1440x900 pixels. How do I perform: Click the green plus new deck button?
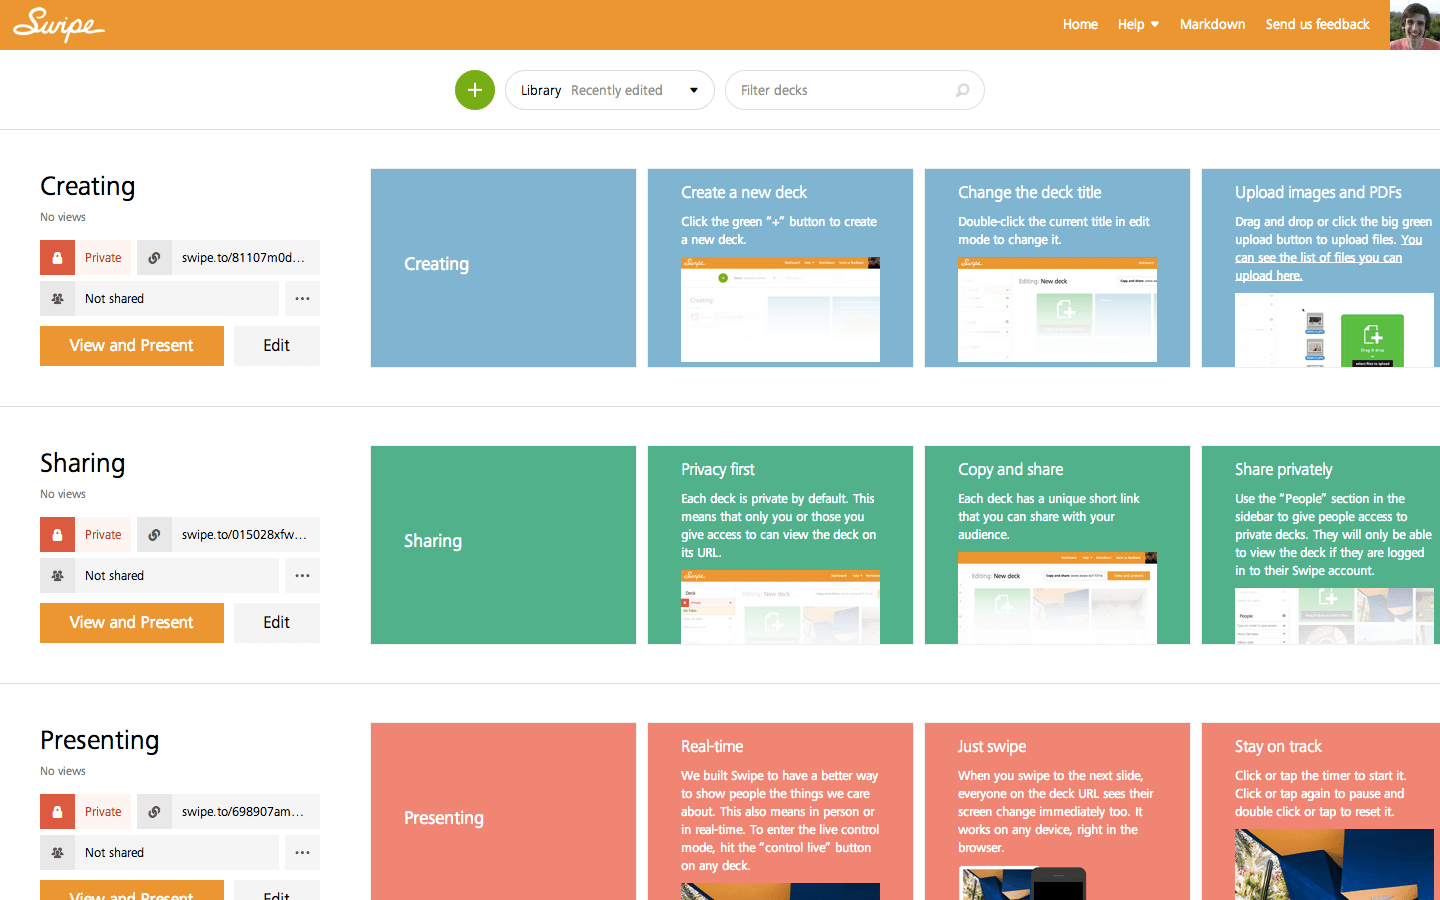475,90
